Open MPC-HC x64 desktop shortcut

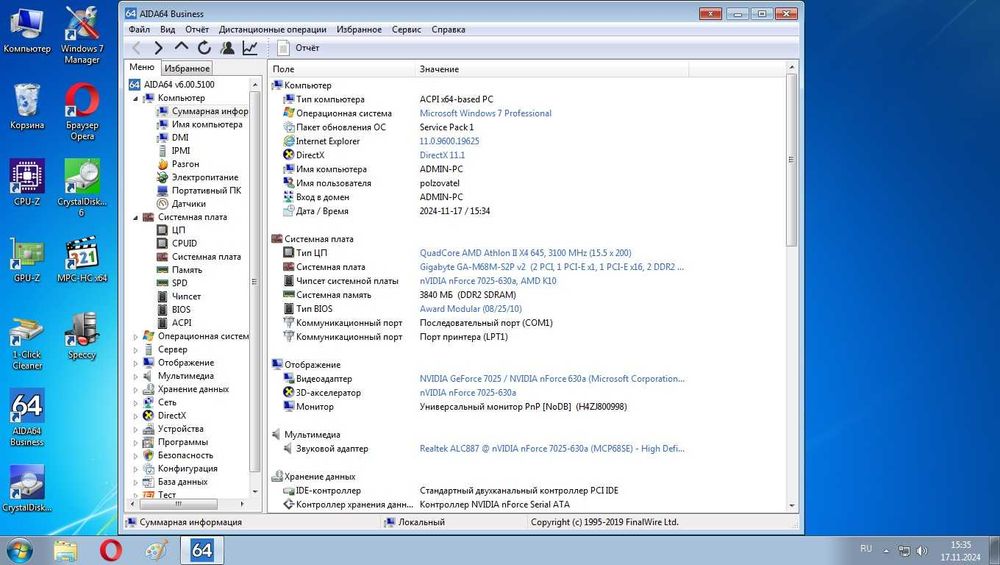click(82, 260)
